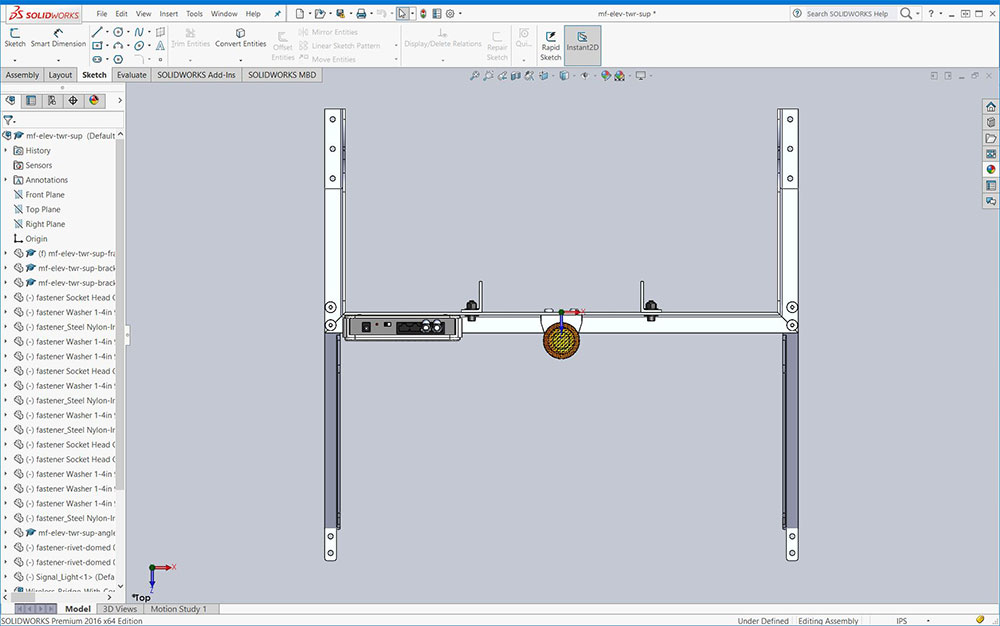Open the DisplayManager color ball tab
Screen dimensions: 1000x626
tap(94, 100)
